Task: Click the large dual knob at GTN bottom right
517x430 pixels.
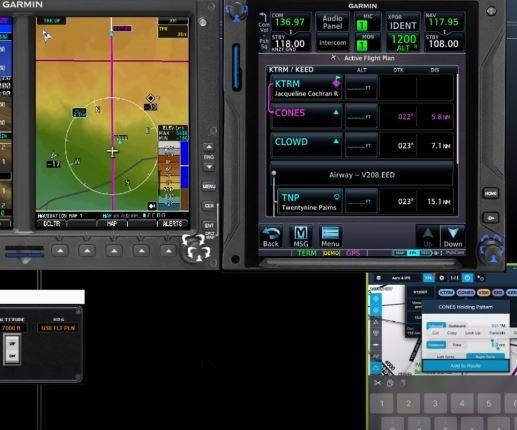Action: pos(492,250)
